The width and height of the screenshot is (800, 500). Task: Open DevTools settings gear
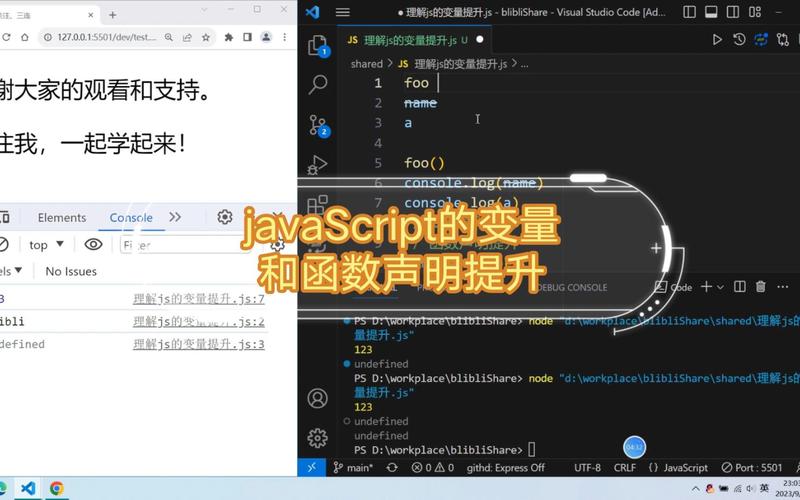click(224, 217)
